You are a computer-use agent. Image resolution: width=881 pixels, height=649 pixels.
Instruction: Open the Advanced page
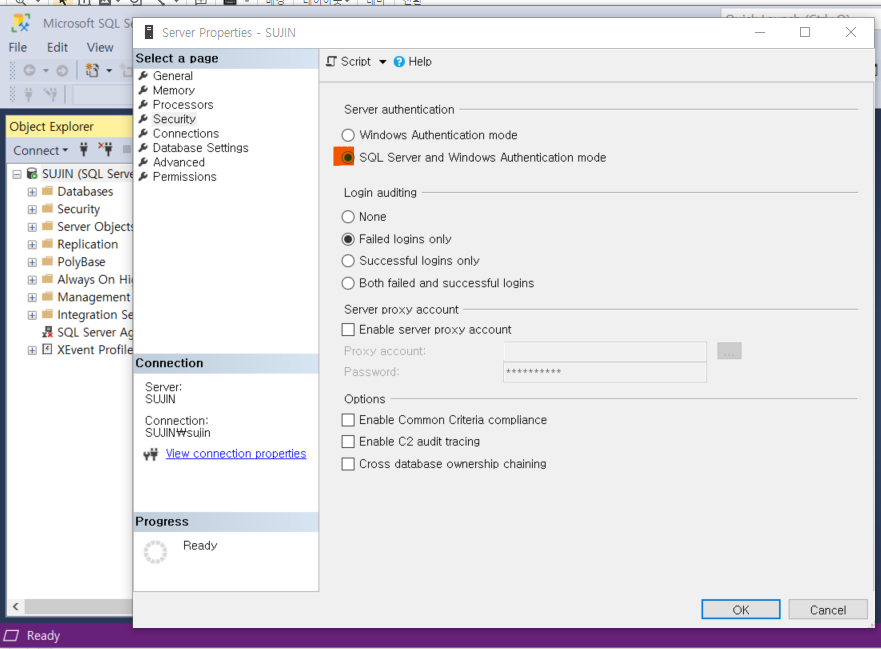(x=179, y=162)
